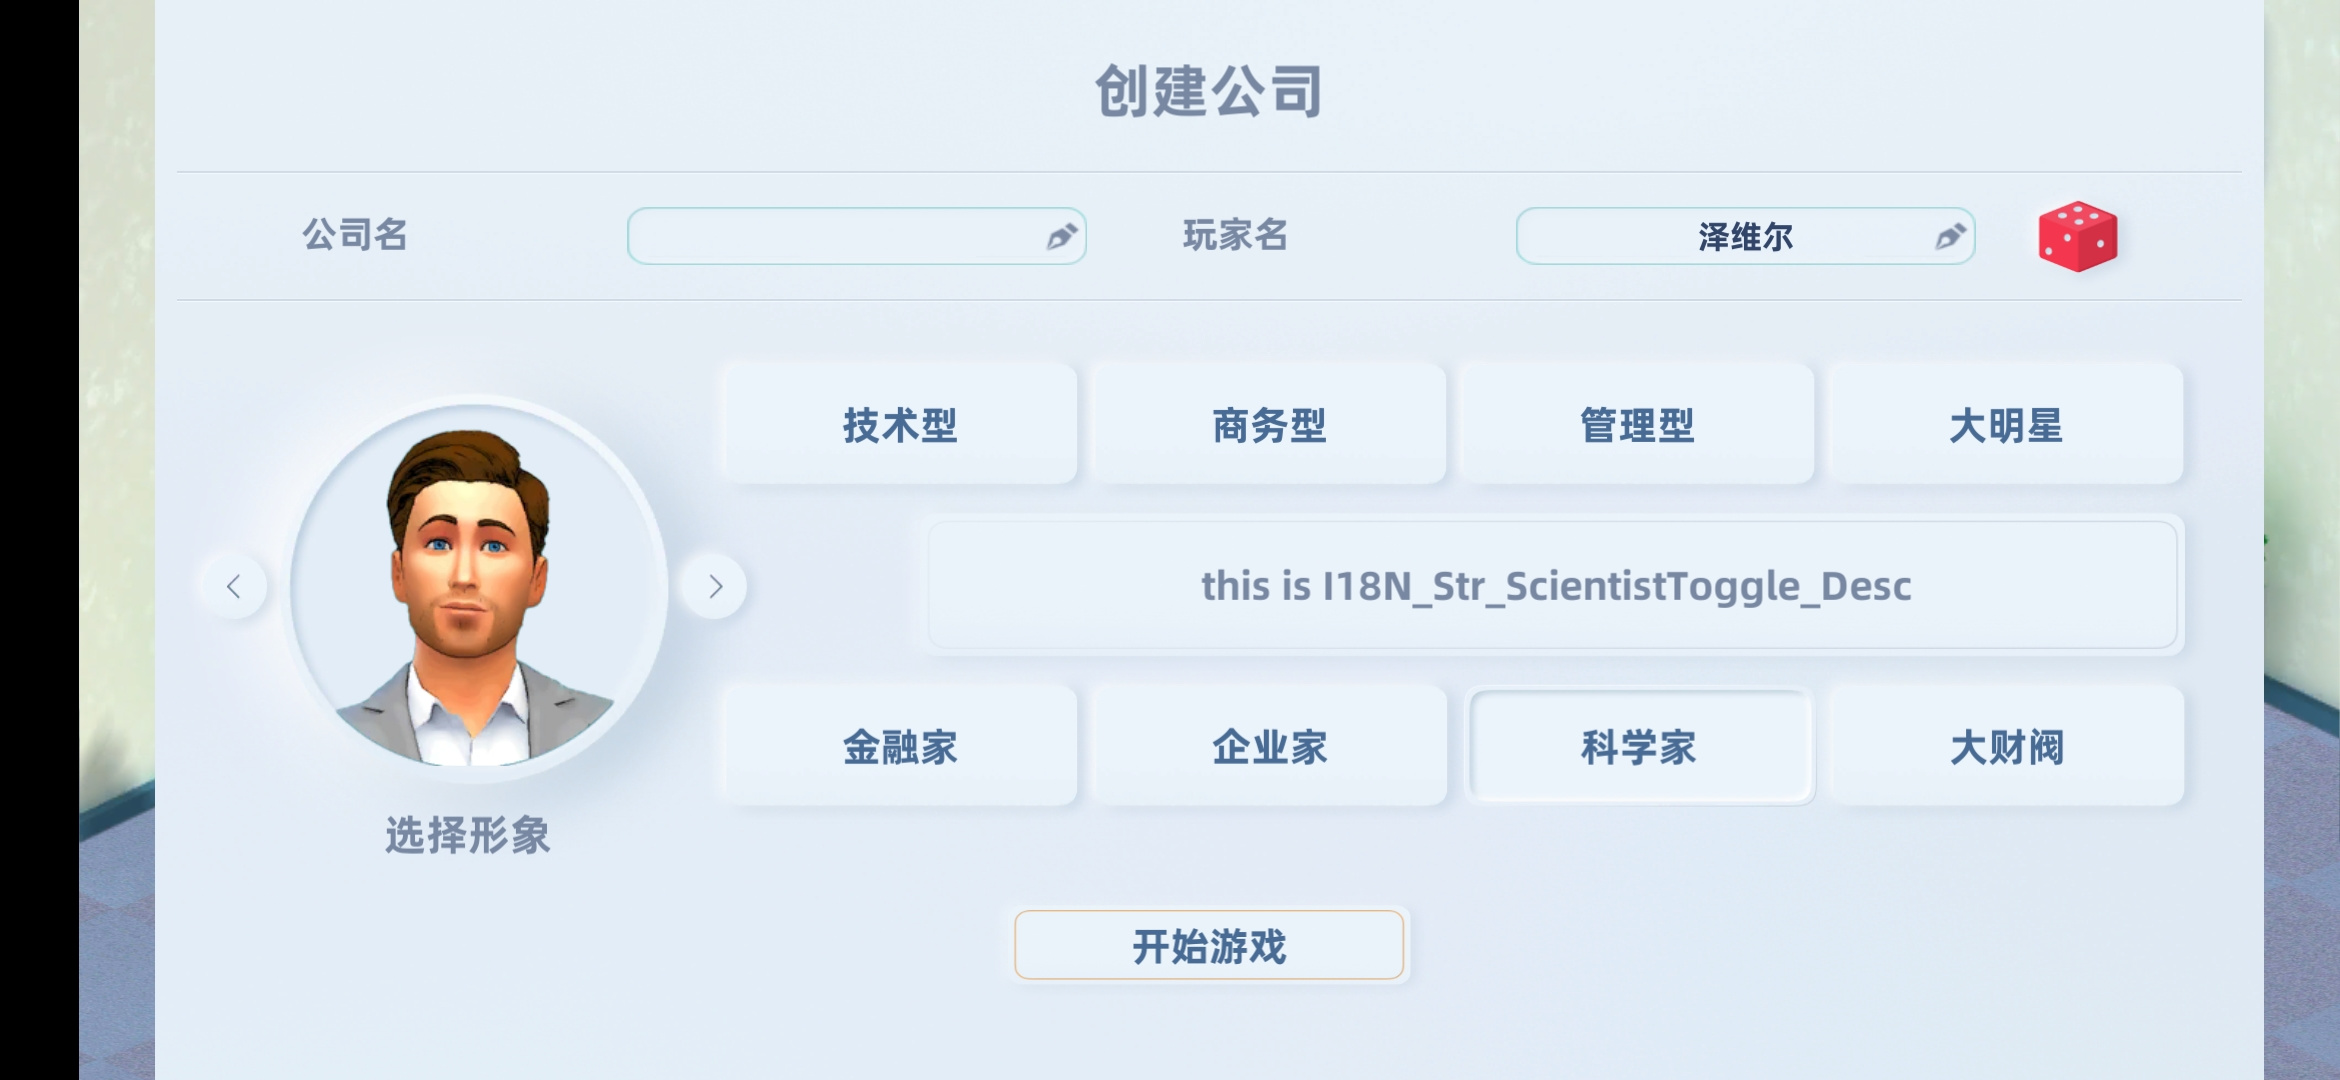Select the 商务型 character type

coord(1269,425)
